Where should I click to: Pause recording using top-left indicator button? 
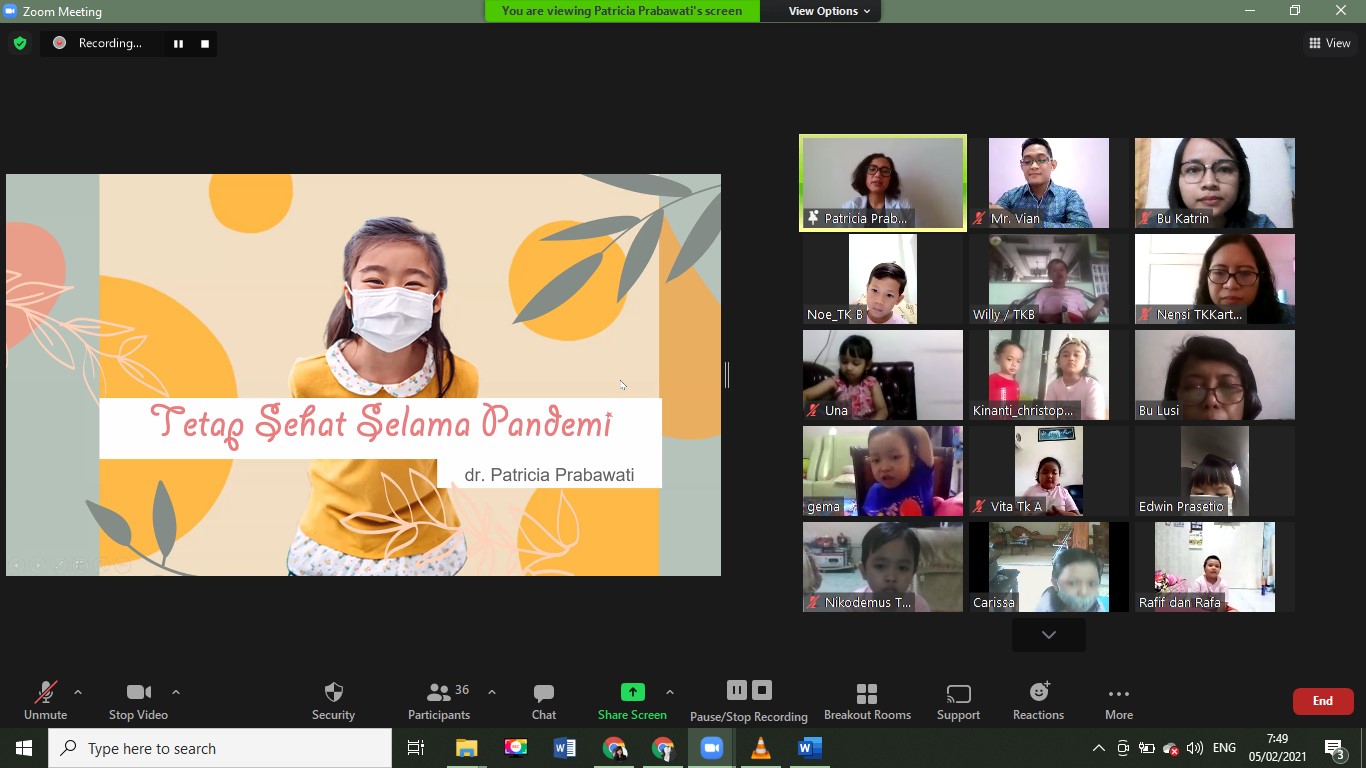click(178, 43)
